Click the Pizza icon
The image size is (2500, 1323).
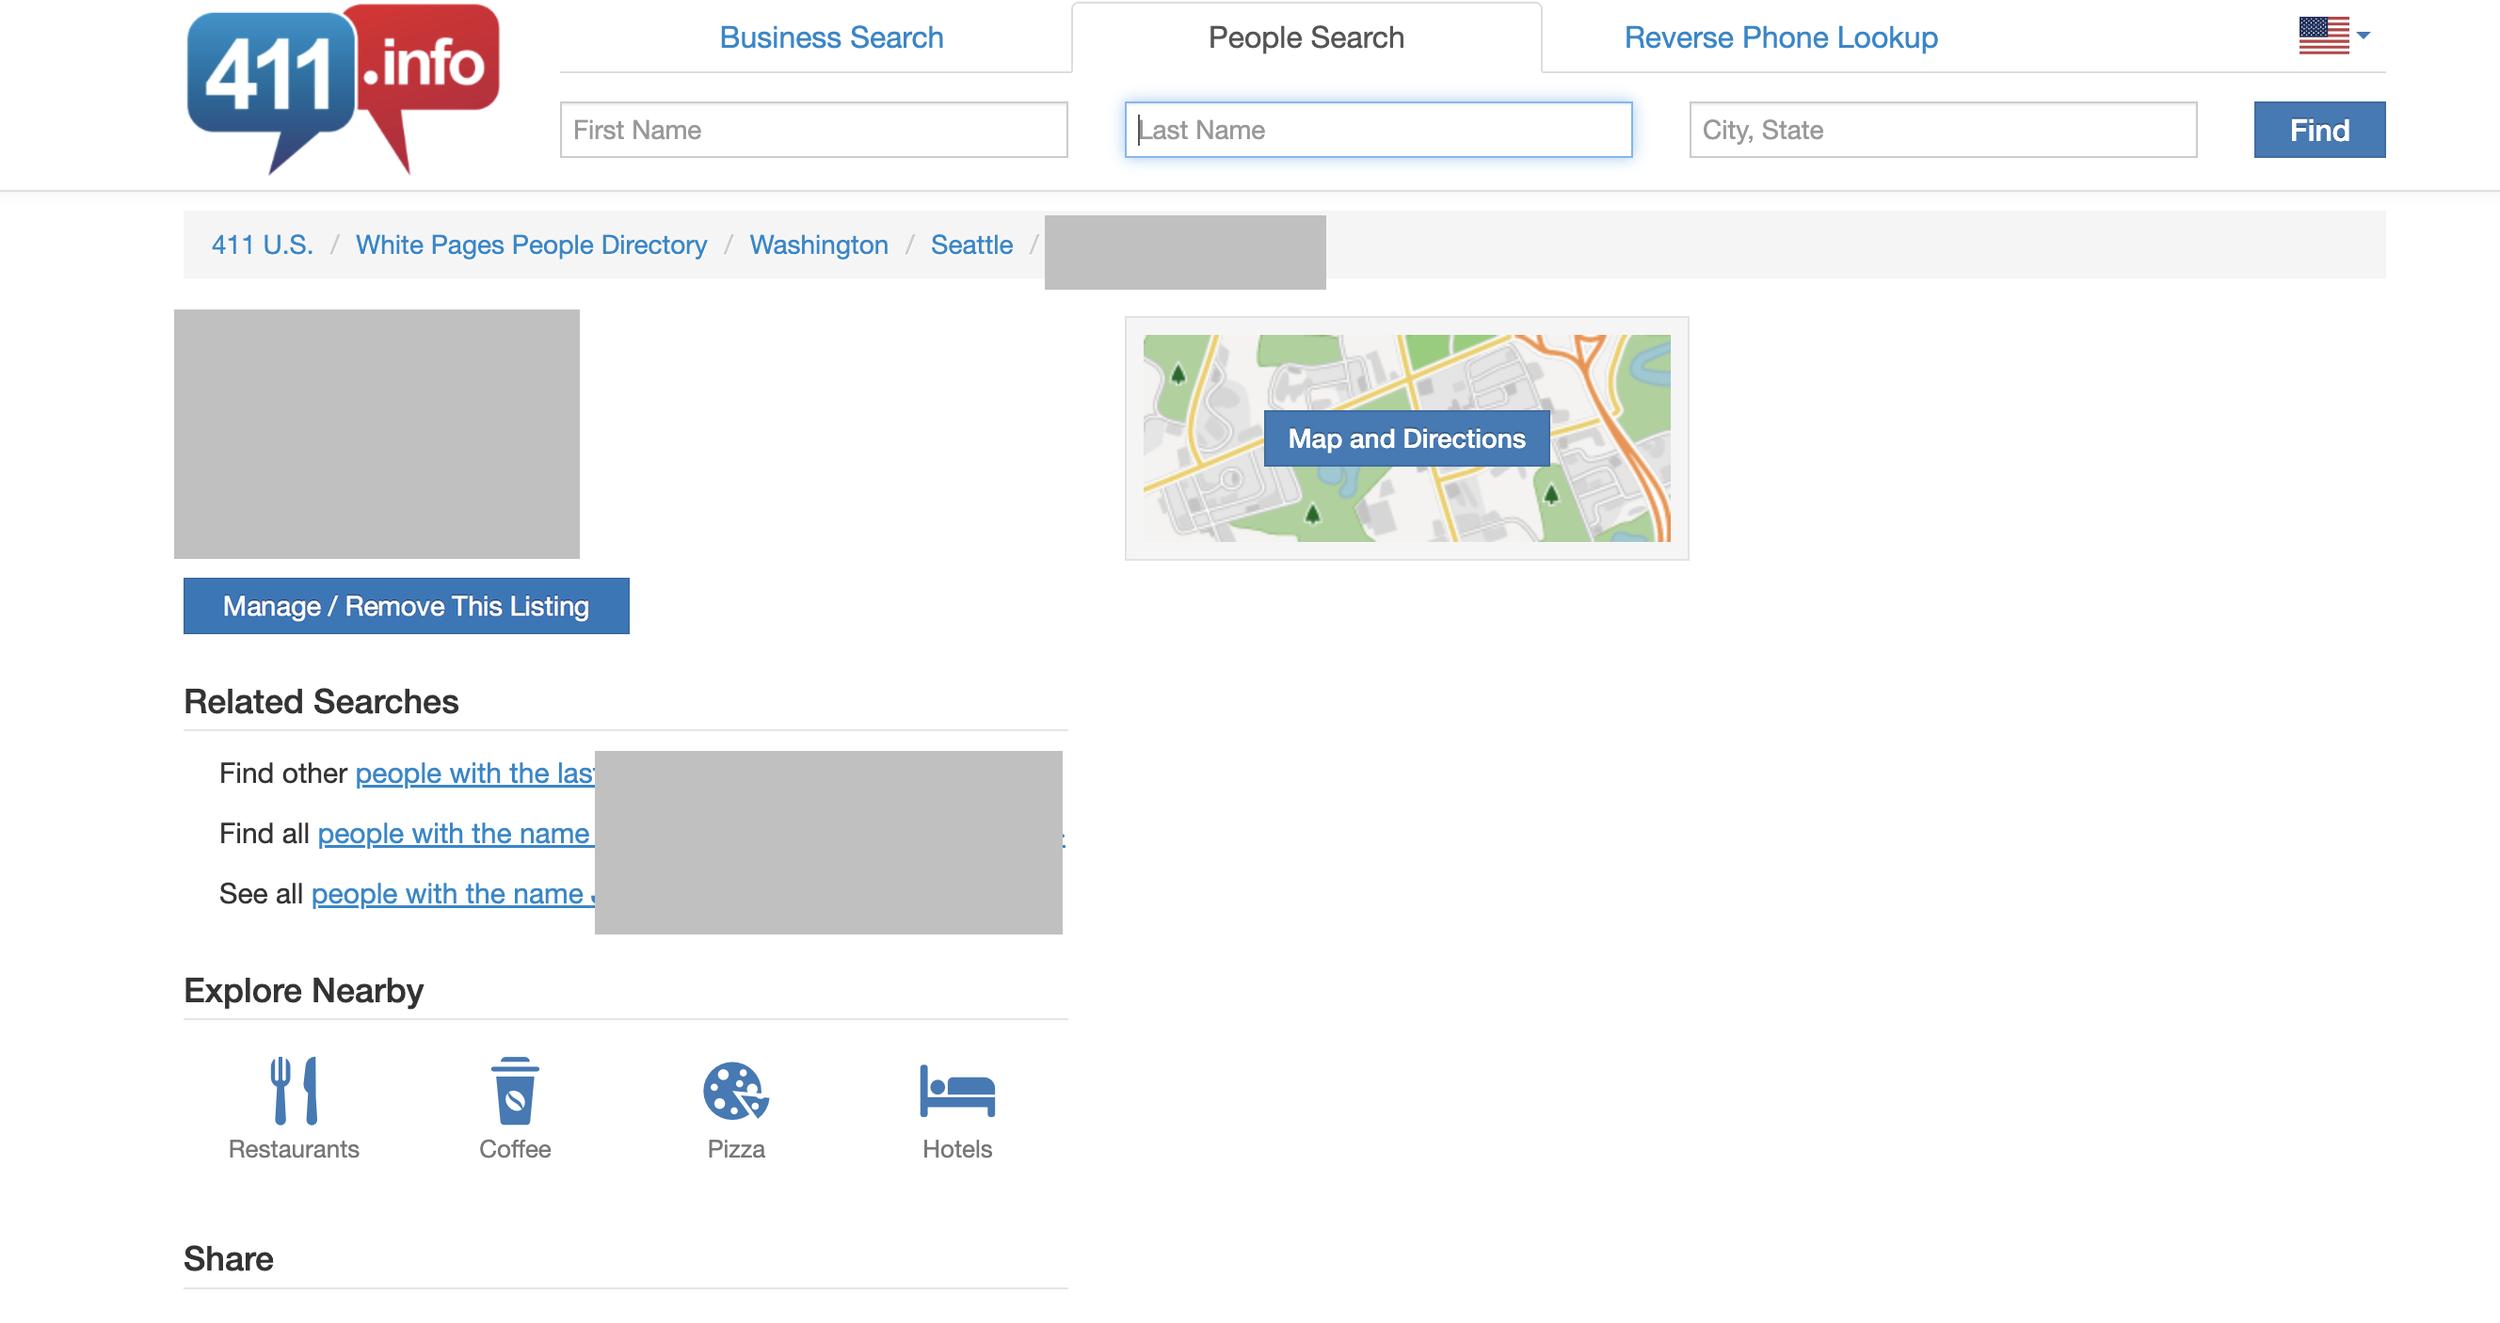pyautogui.click(x=735, y=1089)
